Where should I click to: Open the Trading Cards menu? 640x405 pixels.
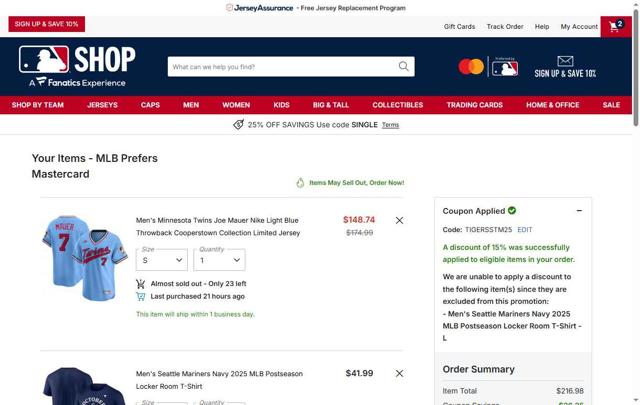474,105
